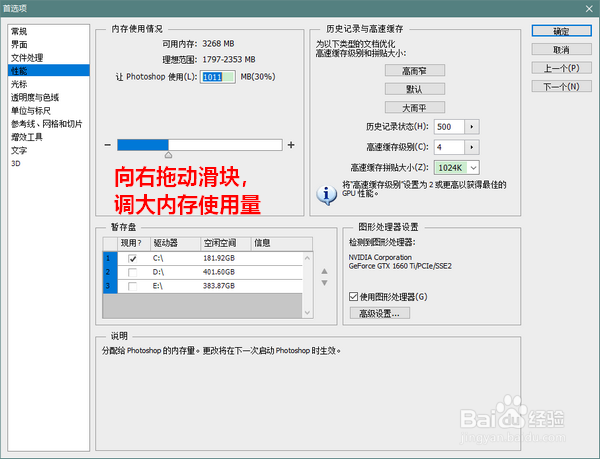The width and height of the screenshot is (600, 459).
Task: Select 文件处理 in the category list
Action: [x=49, y=58]
